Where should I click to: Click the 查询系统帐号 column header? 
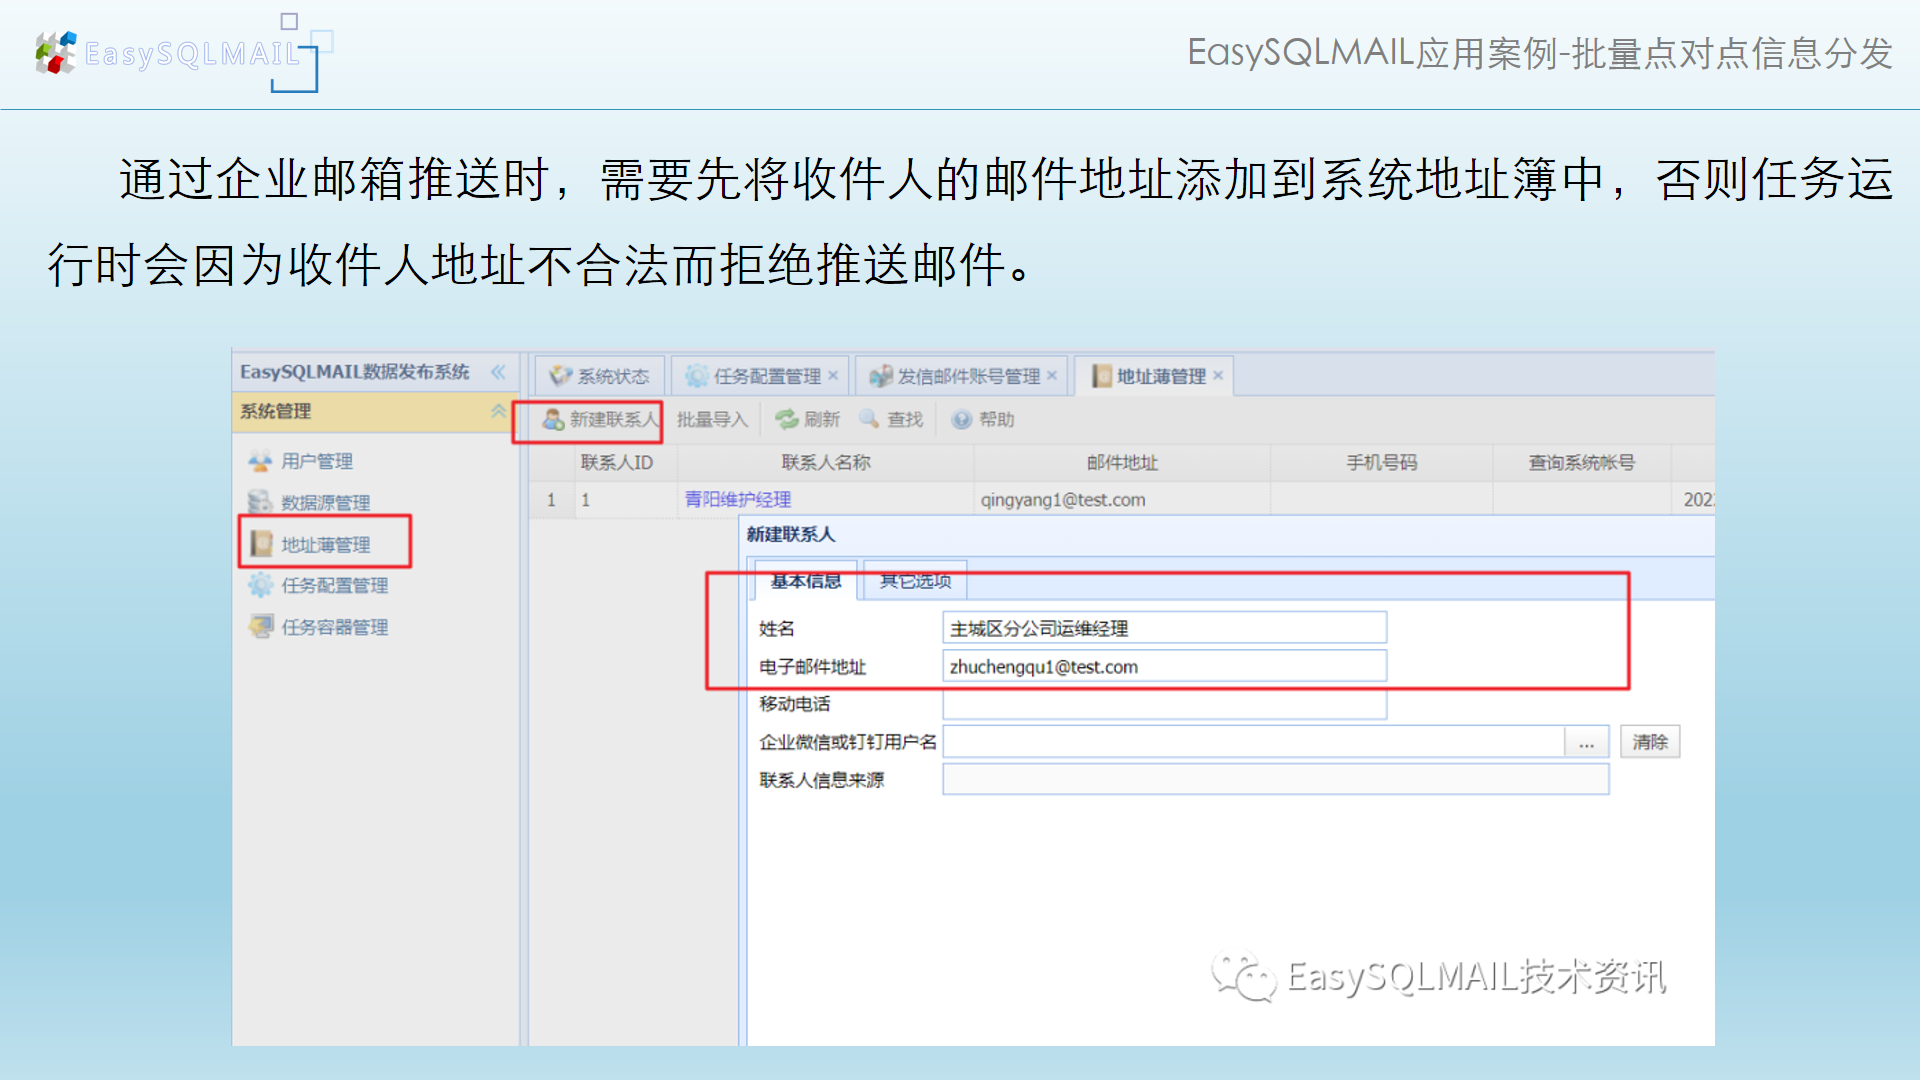[x=1582, y=463]
